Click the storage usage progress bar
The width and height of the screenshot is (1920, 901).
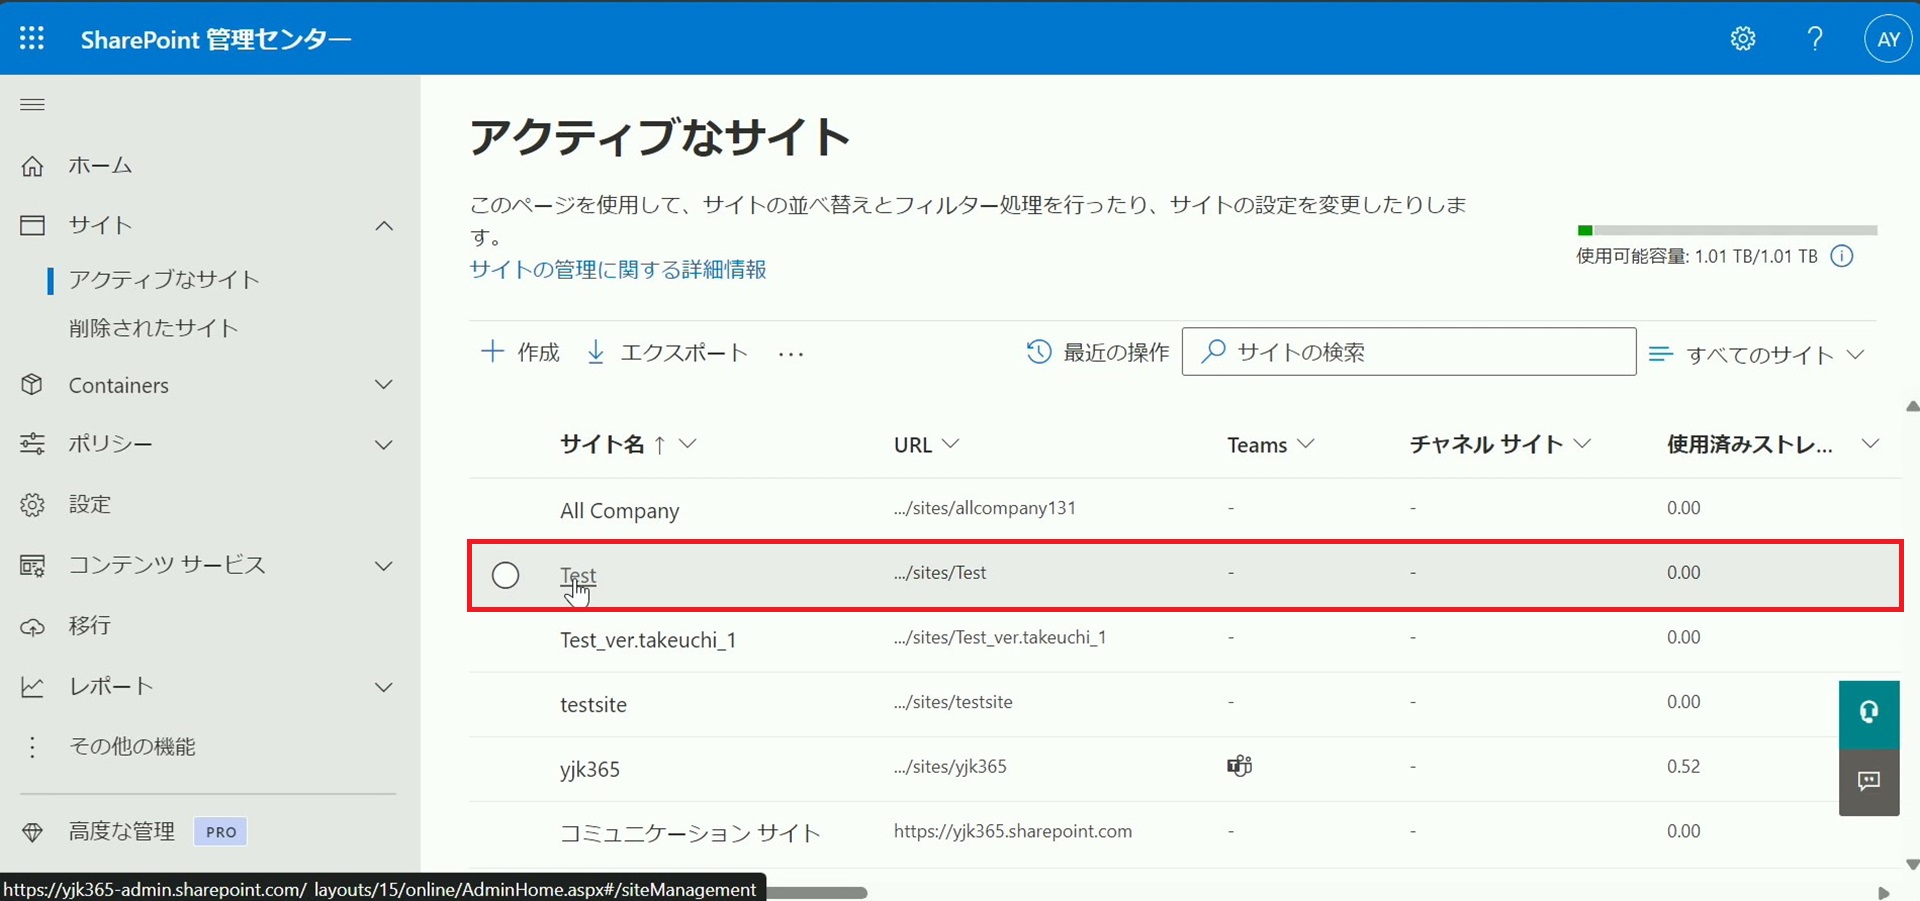[1727, 230]
